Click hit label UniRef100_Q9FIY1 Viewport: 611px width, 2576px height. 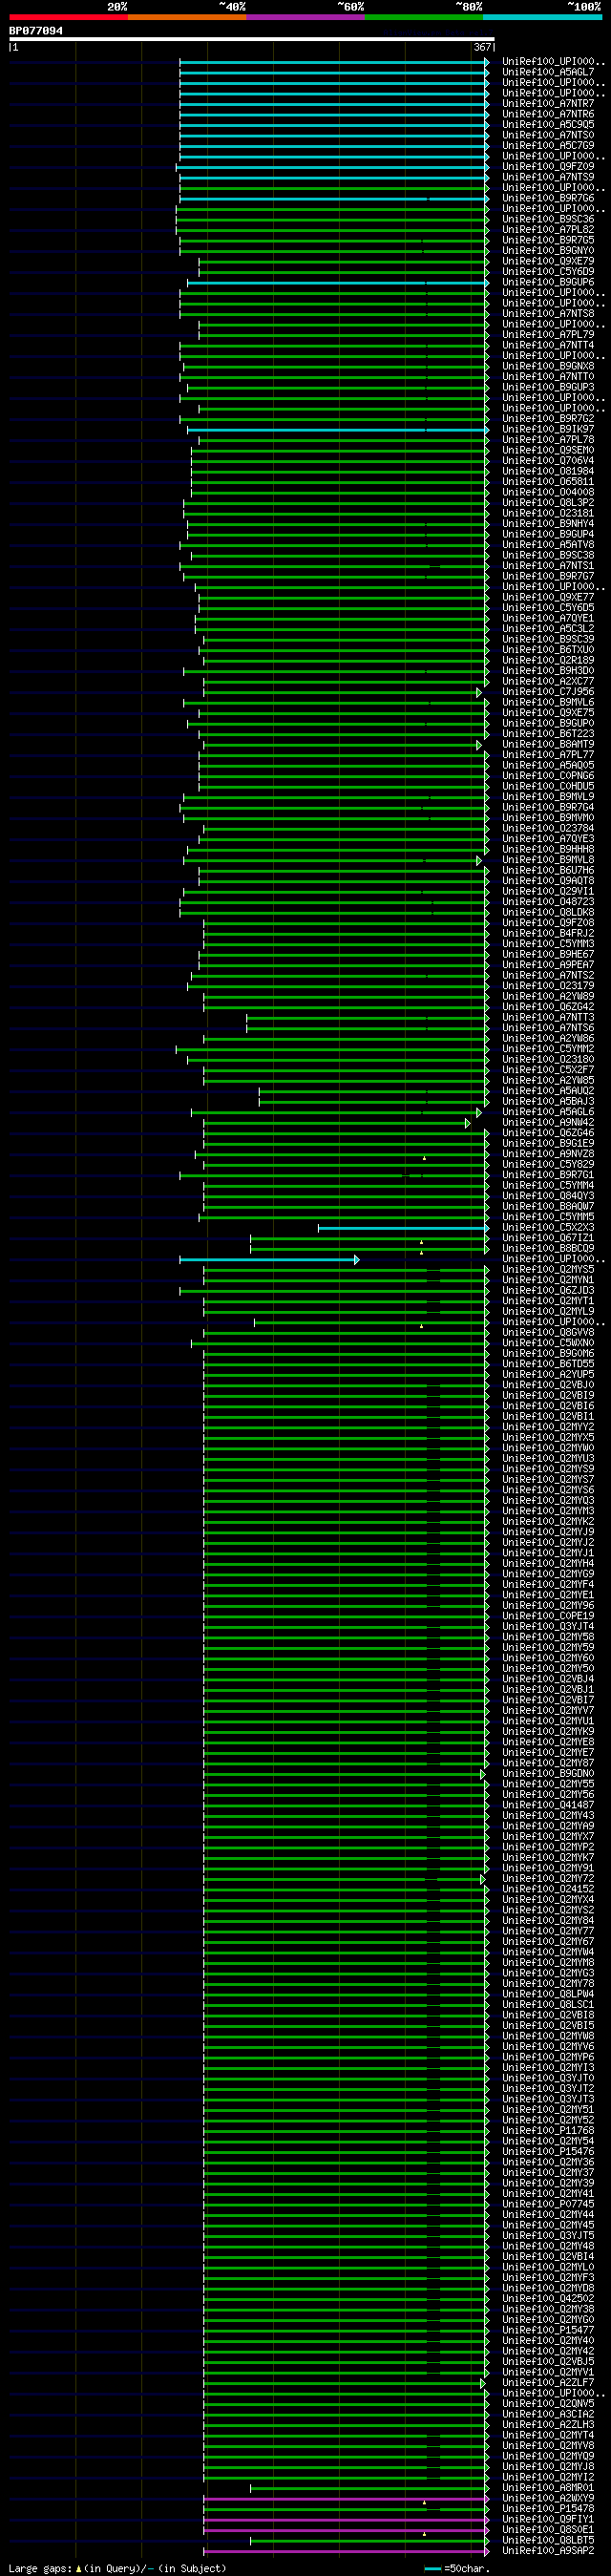(x=548, y=2519)
